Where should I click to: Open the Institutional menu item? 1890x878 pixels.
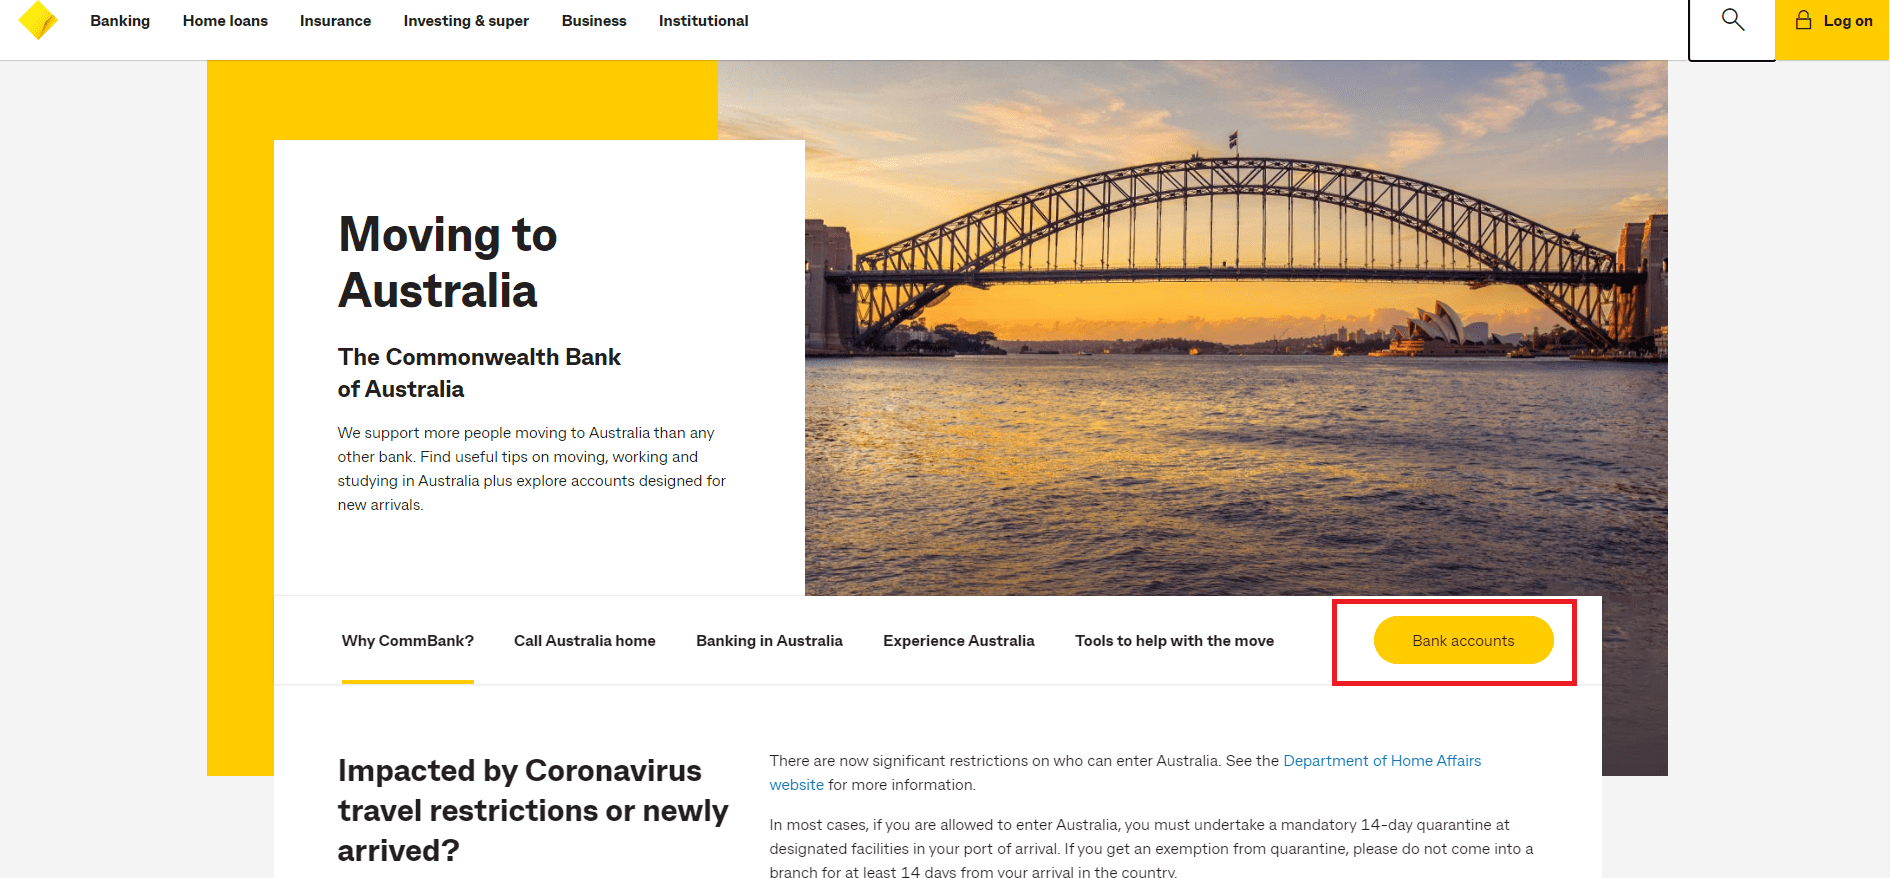(x=703, y=21)
